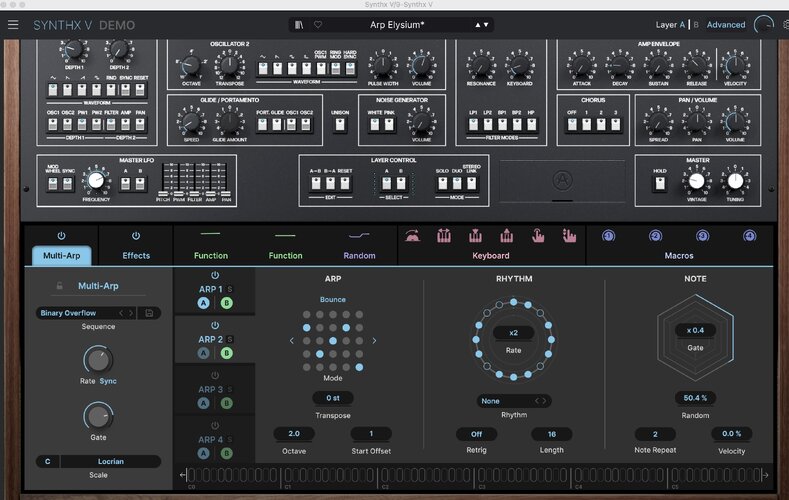Click the Velocity 0.0 % value field
This screenshot has width=789, height=500.
(731, 434)
